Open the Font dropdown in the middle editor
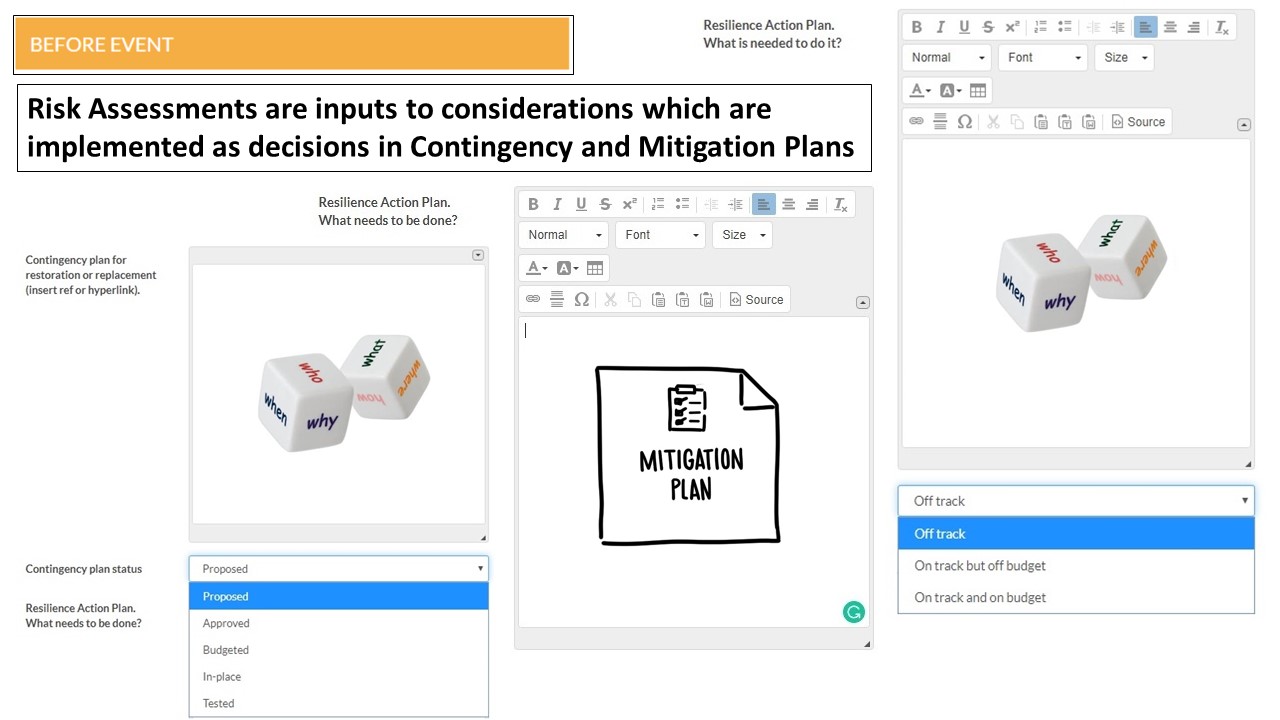Screen dimensions: 1280x720 (660, 235)
